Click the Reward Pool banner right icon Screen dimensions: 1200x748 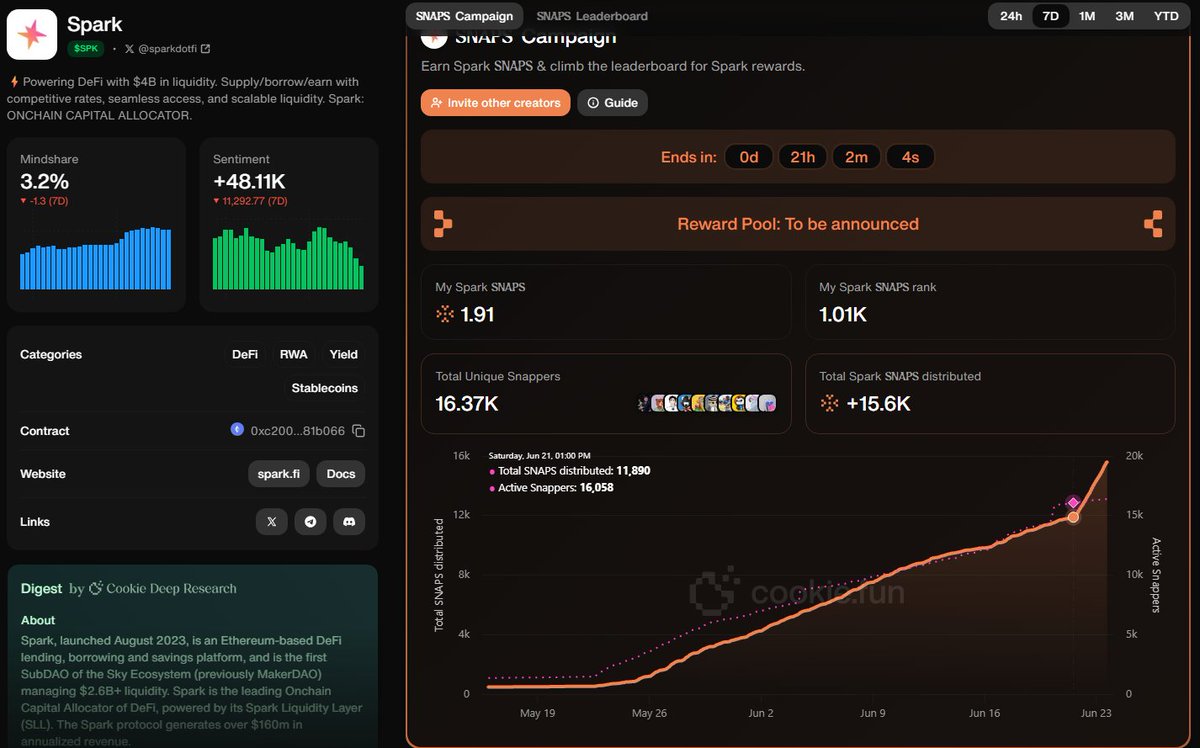[1153, 224]
